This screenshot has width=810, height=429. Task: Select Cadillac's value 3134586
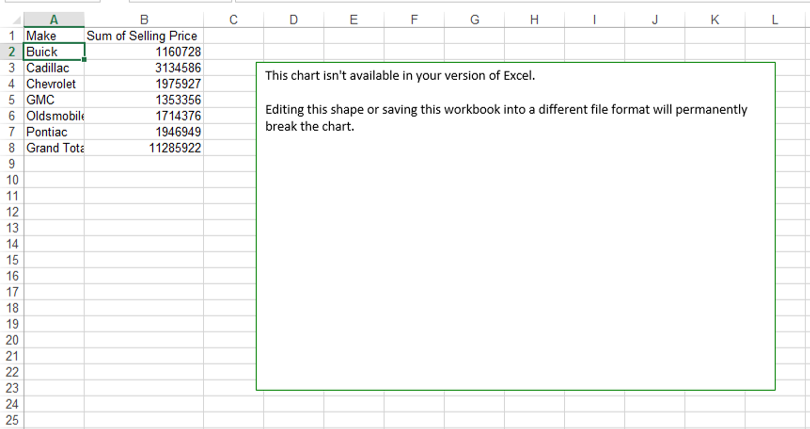point(144,68)
